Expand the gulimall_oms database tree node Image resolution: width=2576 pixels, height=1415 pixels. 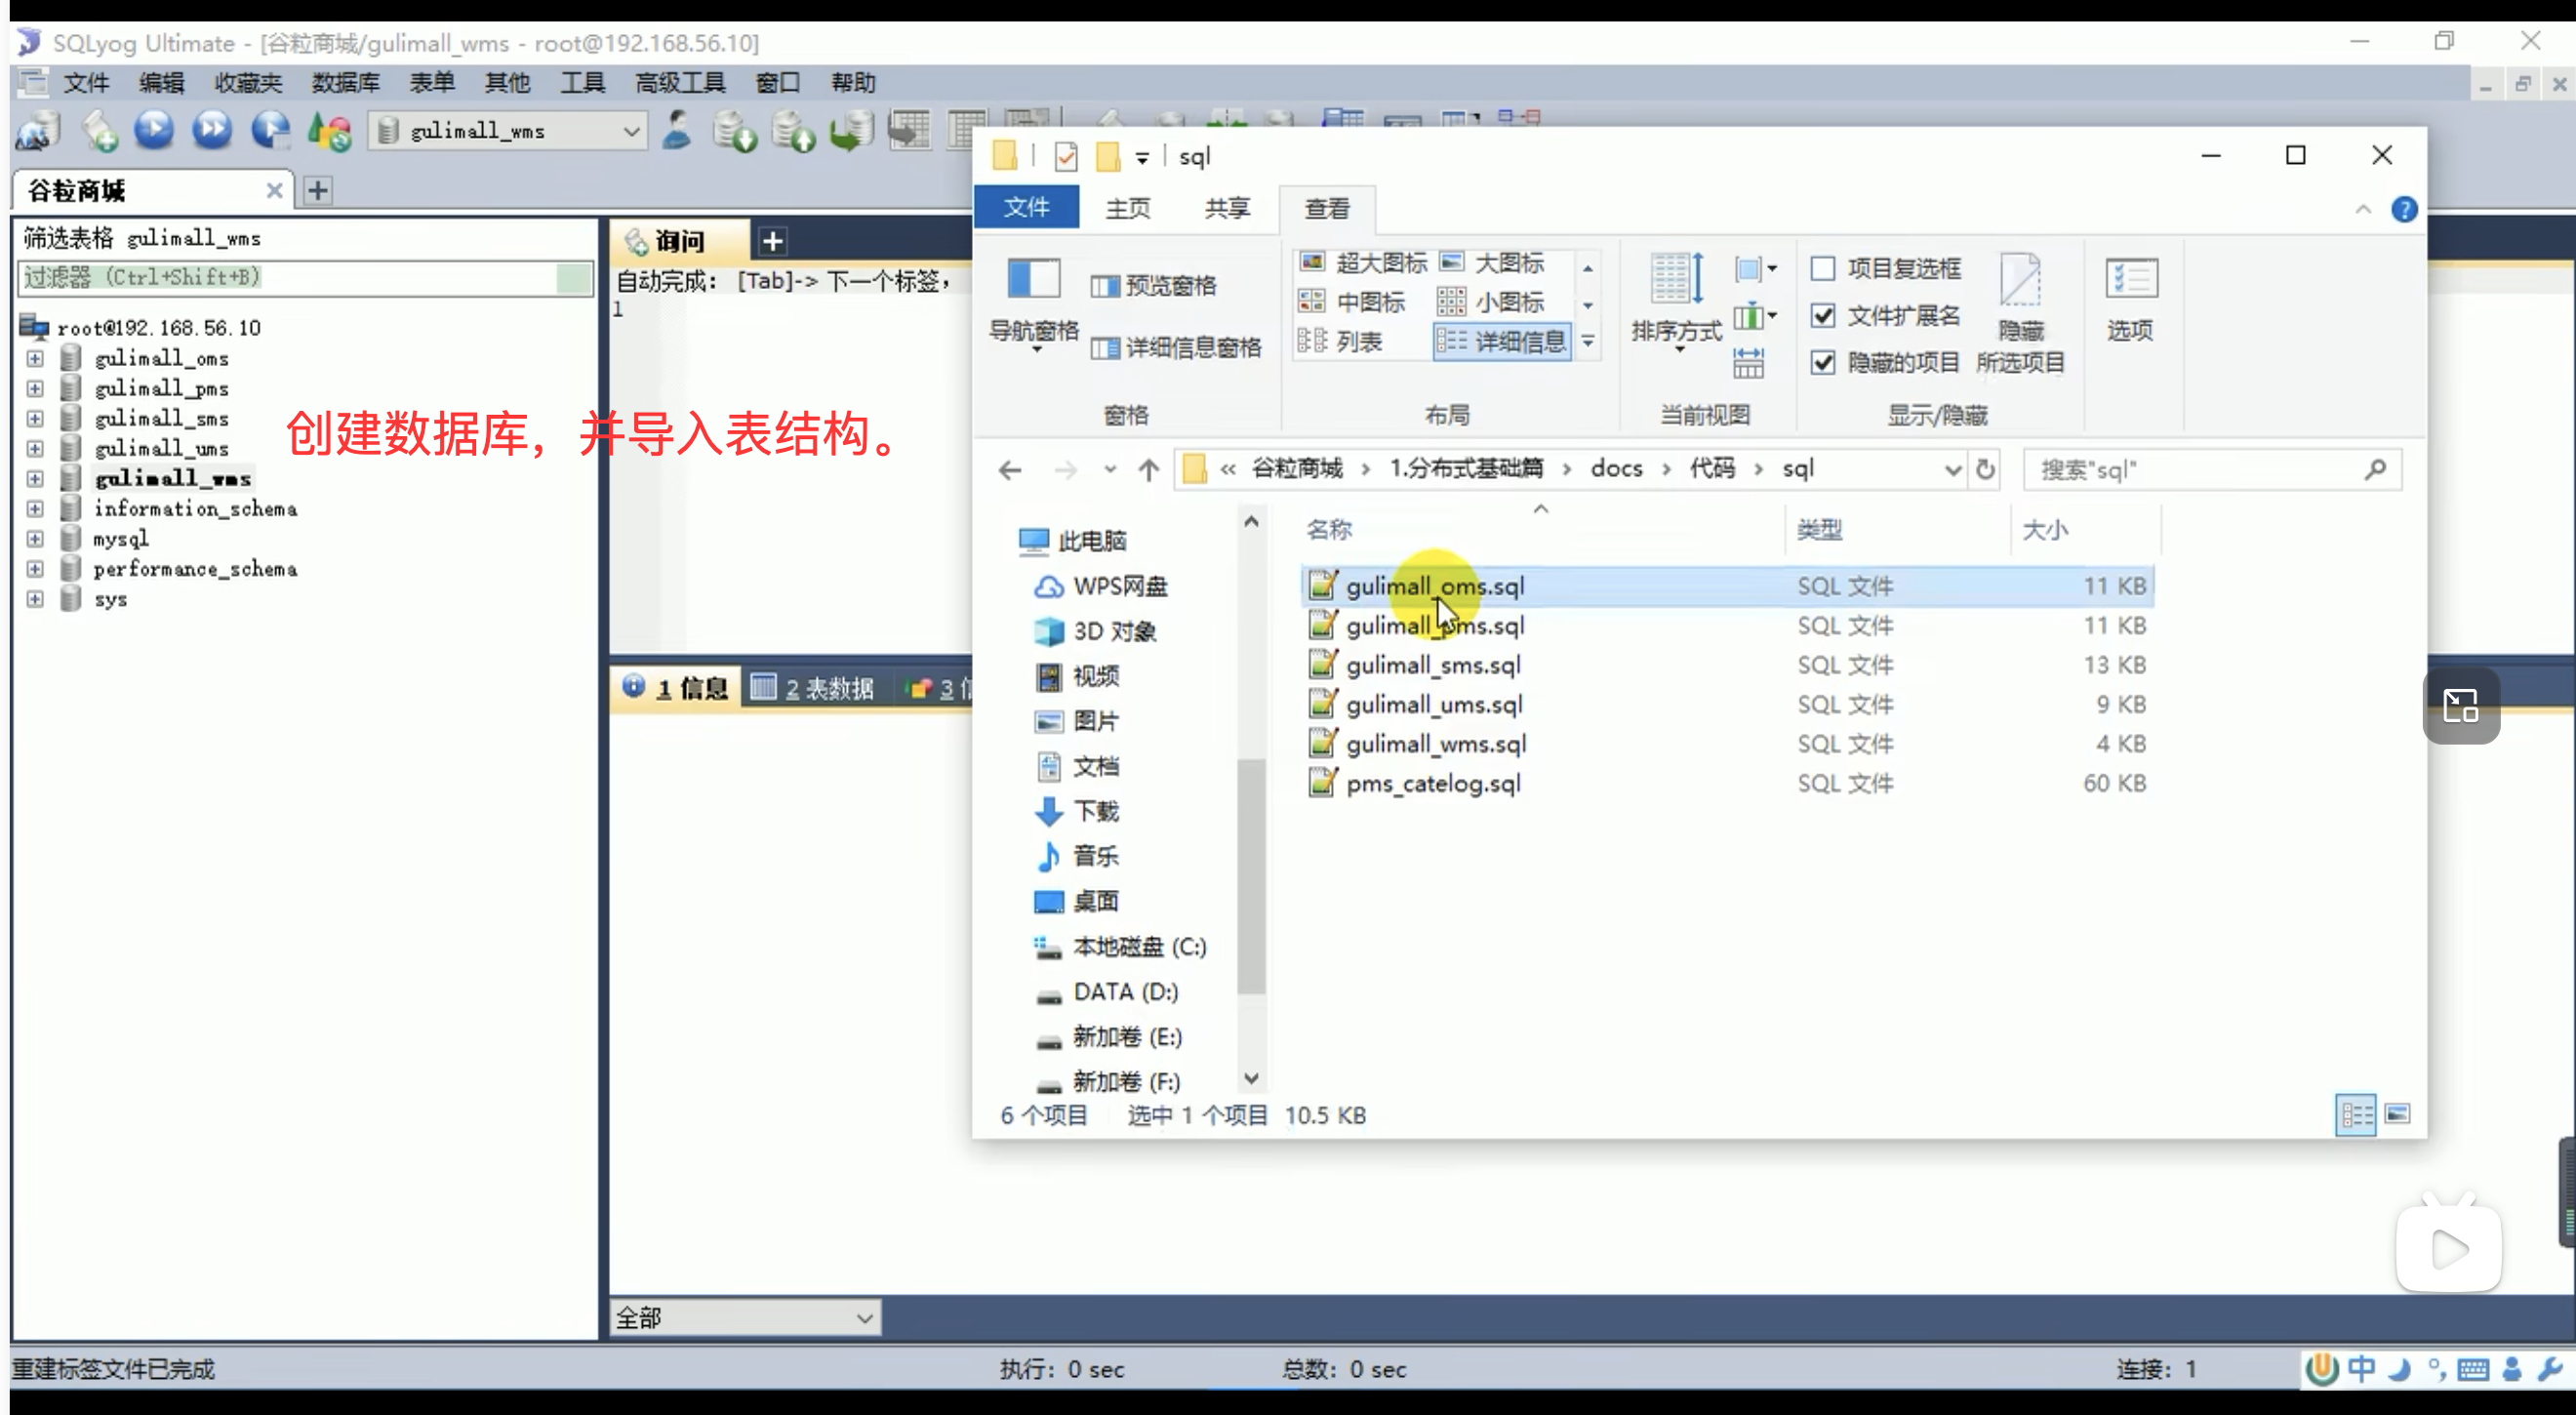[35, 358]
